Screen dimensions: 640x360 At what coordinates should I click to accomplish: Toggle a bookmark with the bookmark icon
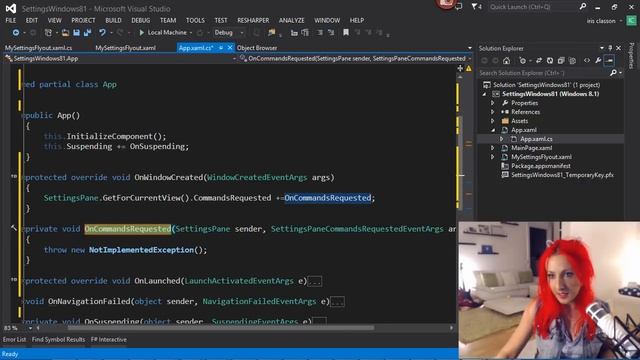coord(346,32)
